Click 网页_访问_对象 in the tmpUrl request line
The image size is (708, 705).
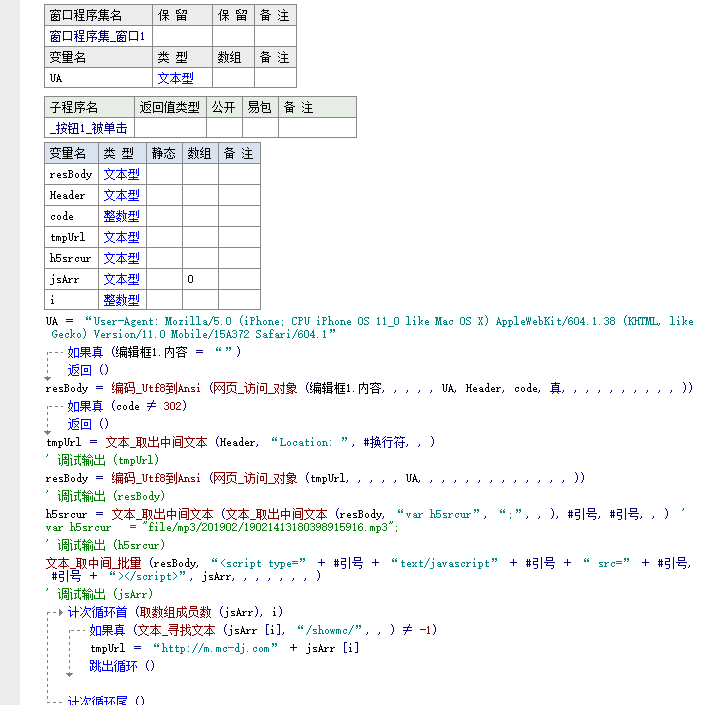[254, 478]
